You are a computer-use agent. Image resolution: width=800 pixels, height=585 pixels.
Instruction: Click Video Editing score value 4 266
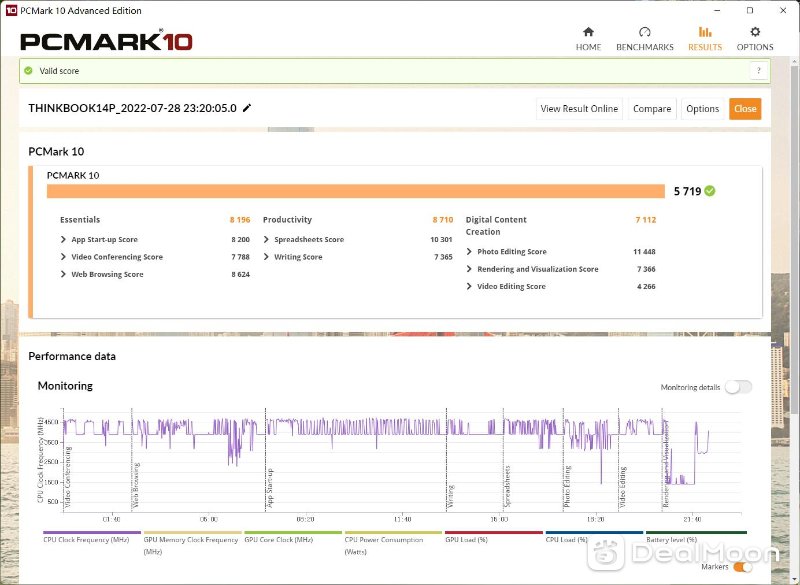(x=646, y=286)
